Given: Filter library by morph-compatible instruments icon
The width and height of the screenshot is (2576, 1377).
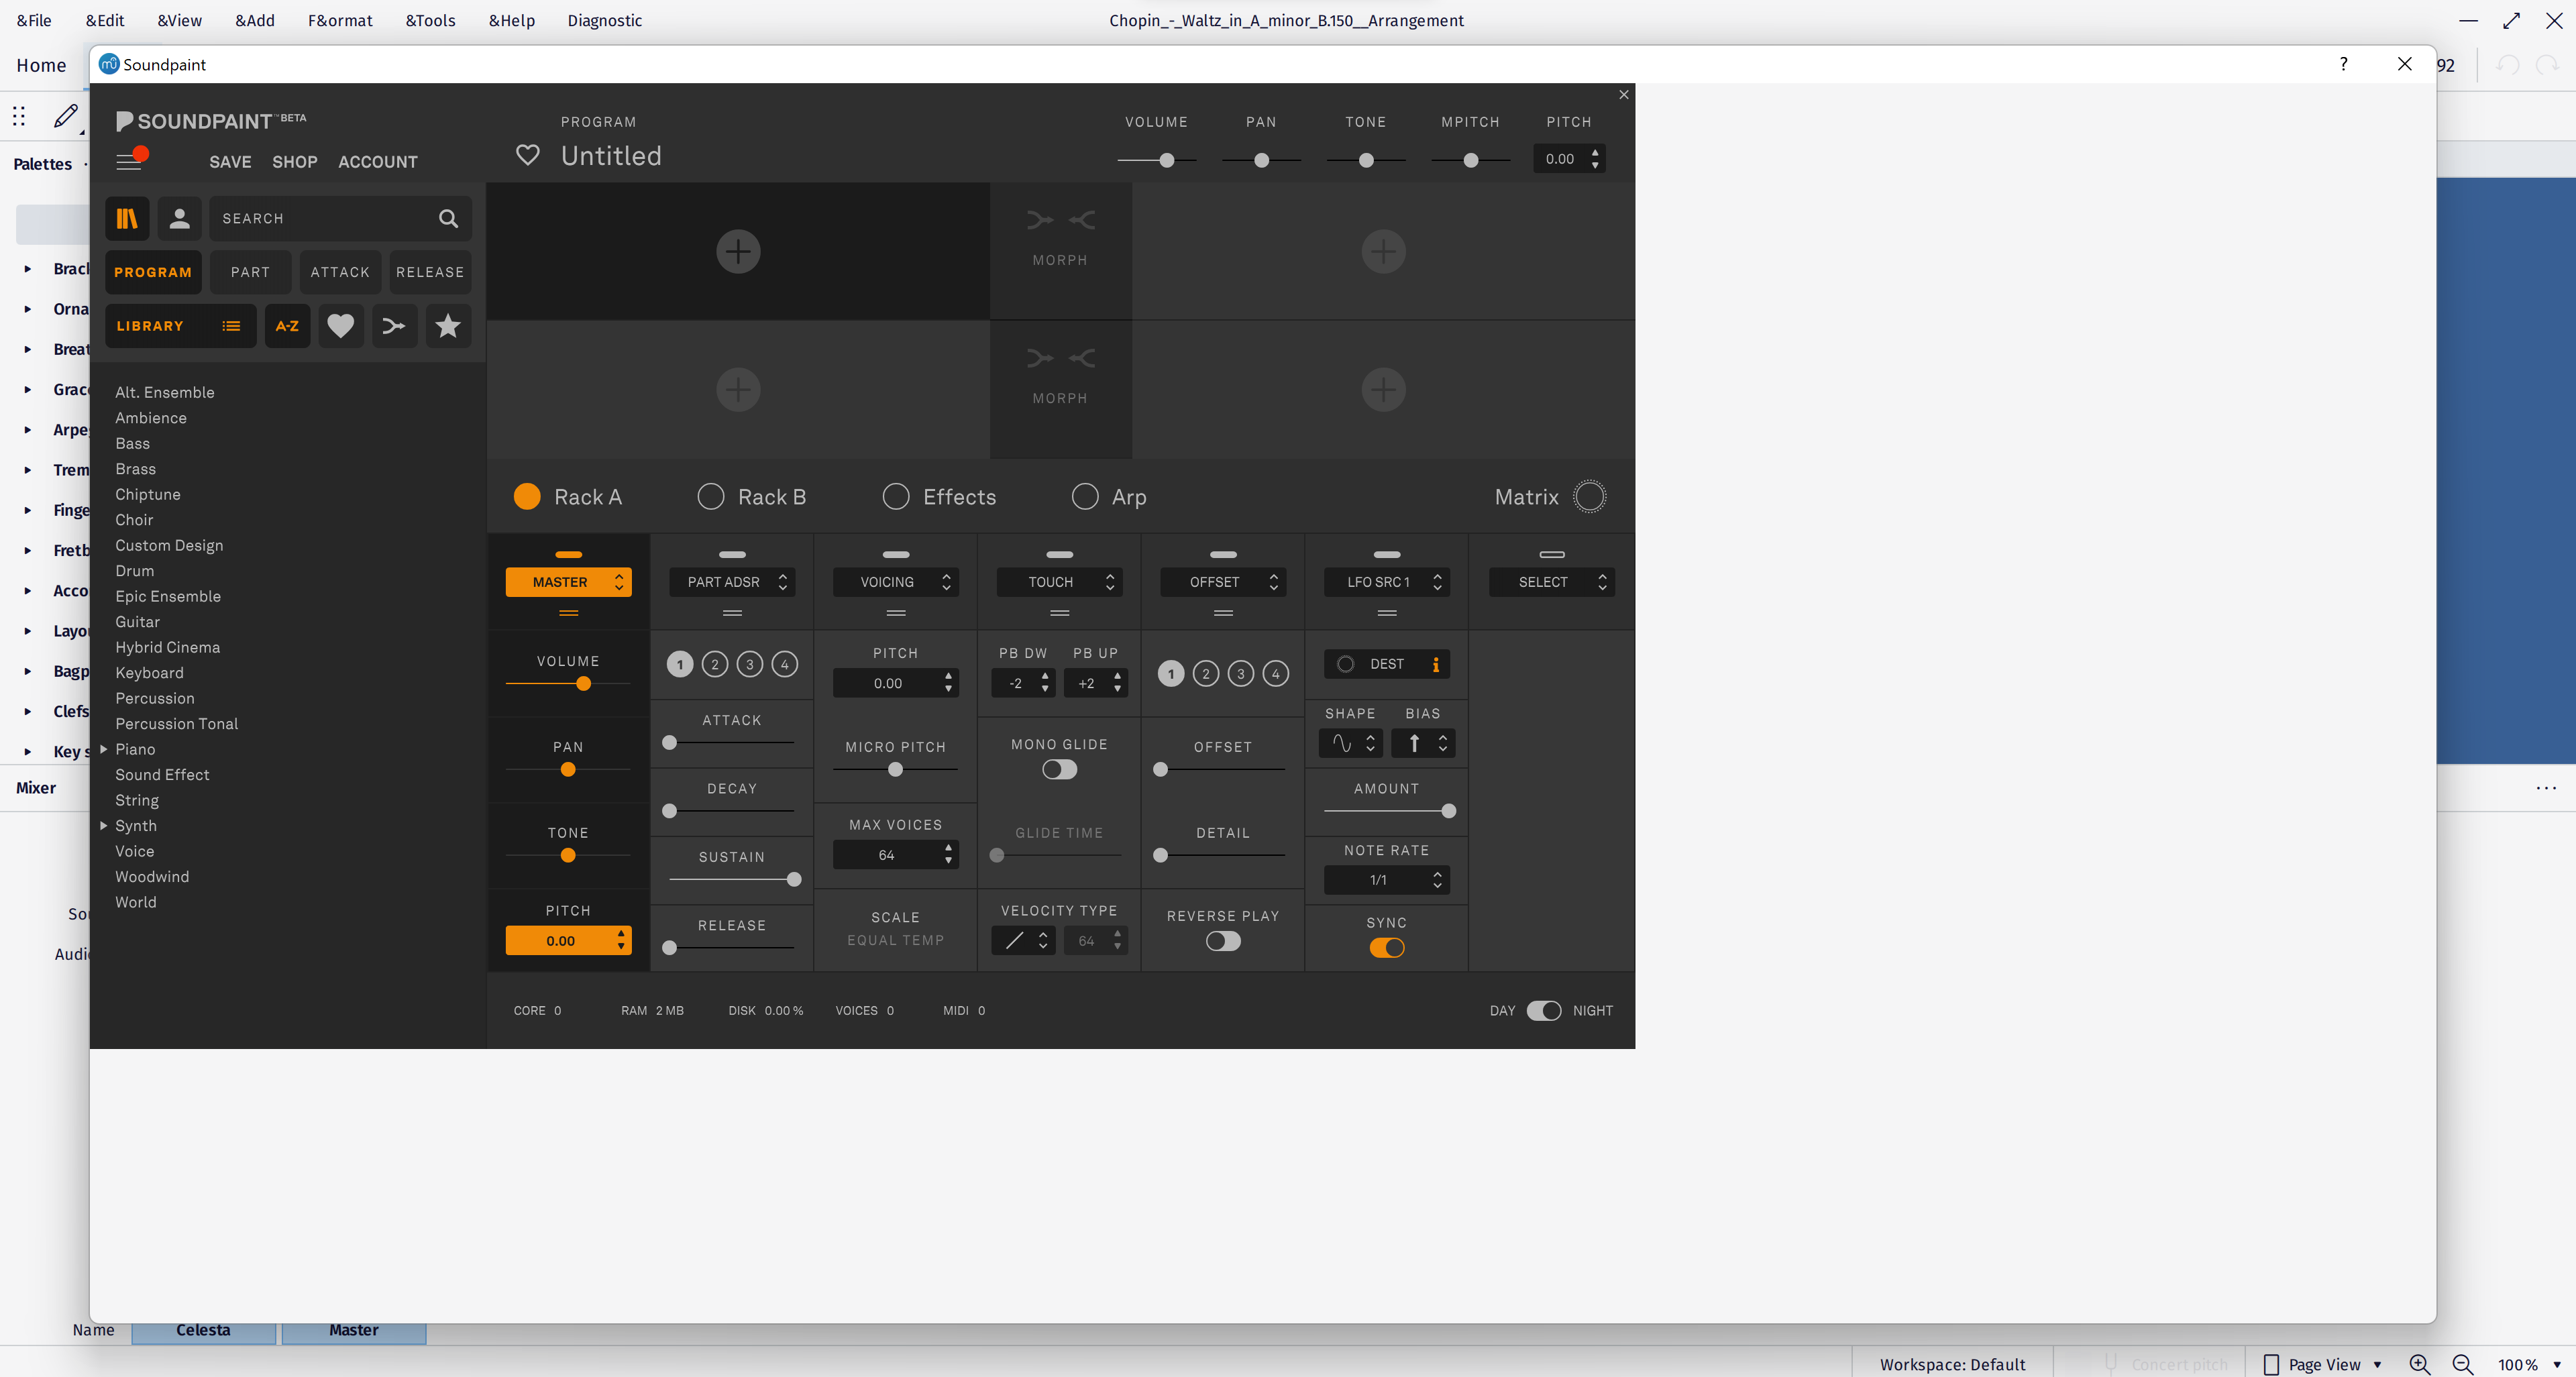Looking at the screenshot, I should pyautogui.click(x=394, y=325).
